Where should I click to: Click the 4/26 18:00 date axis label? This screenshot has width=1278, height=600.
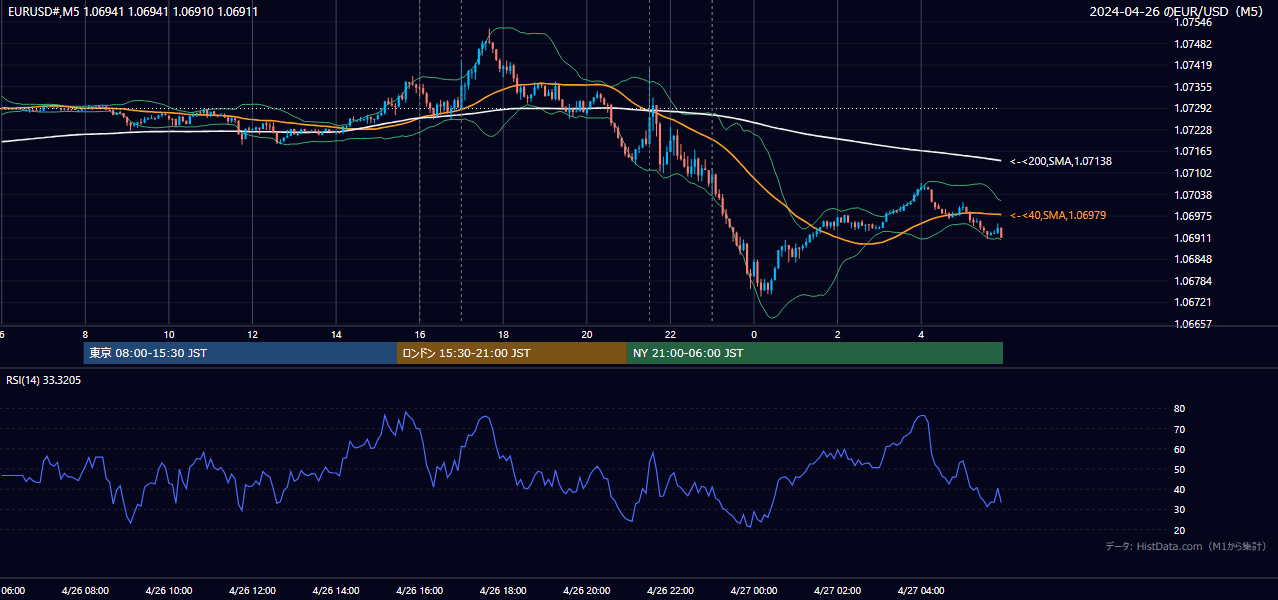[x=504, y=591]
